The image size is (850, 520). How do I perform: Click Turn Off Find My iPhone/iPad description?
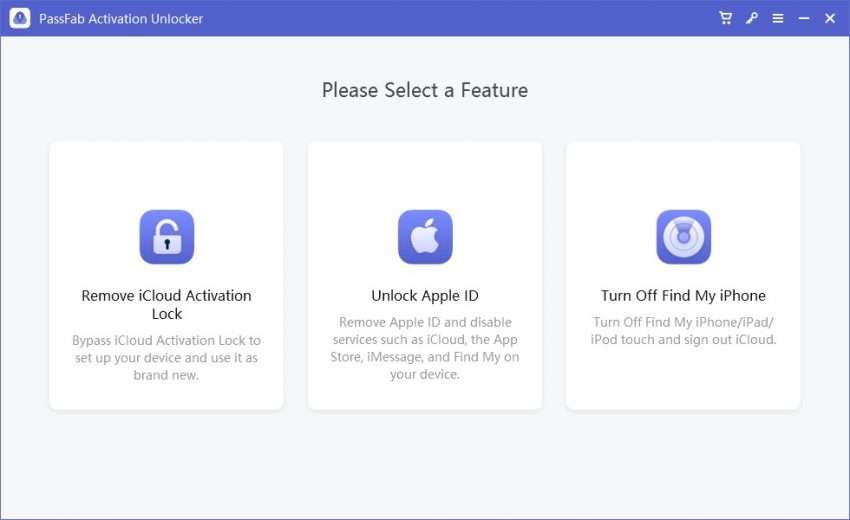(683, 331)
